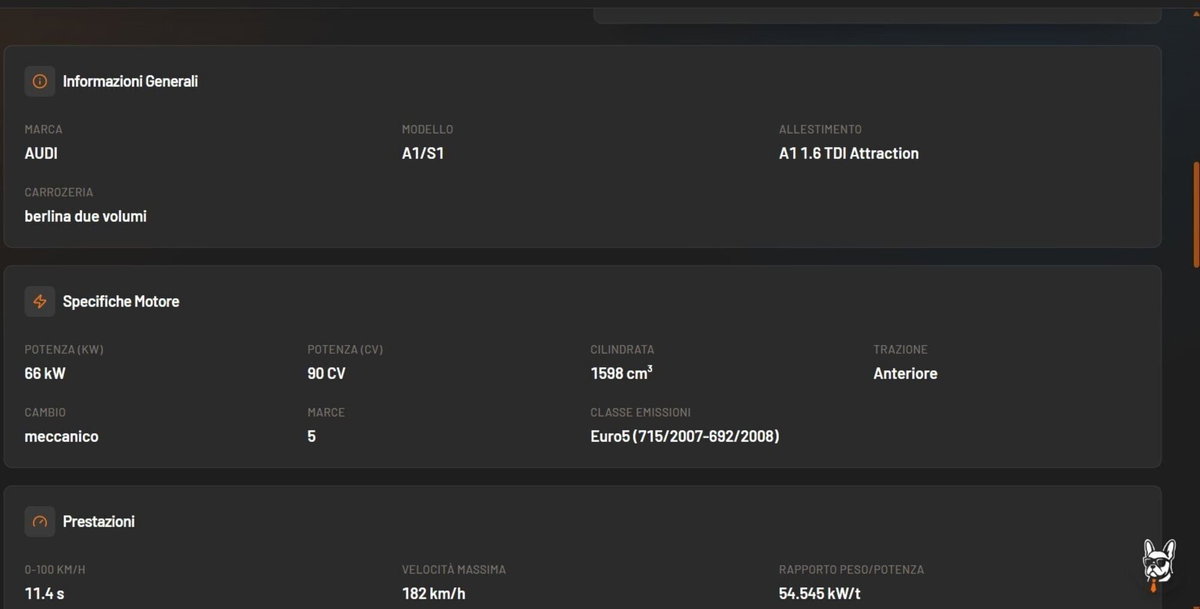
Task: Open the dog mascot chat widget
Action: coord(1158,566)
